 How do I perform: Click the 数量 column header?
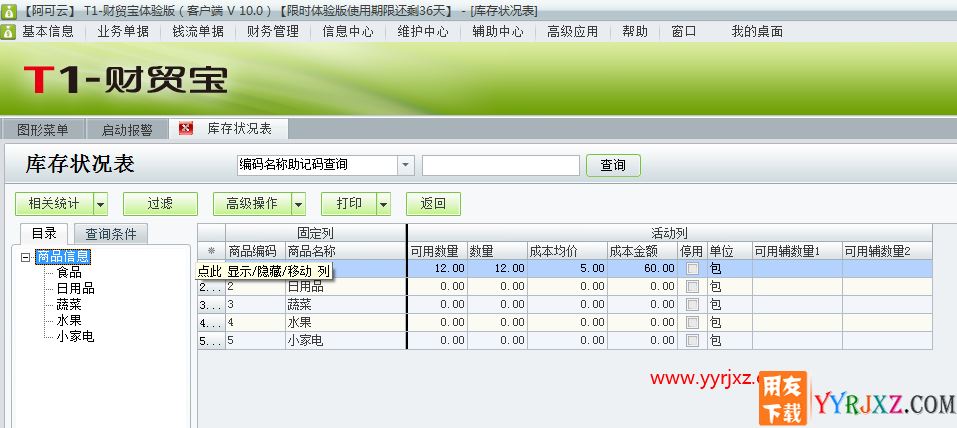(497, 251)
